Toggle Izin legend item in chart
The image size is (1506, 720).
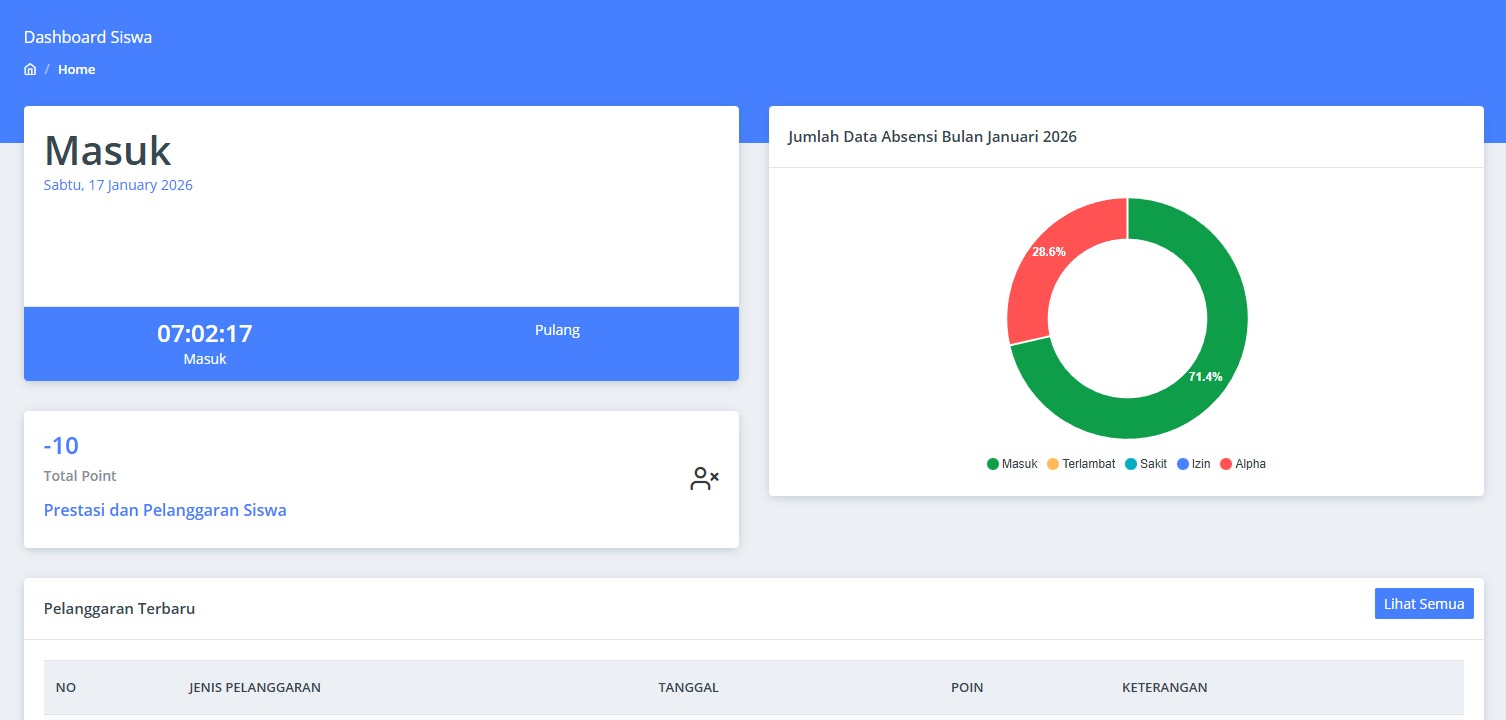tap(1193, 464)
